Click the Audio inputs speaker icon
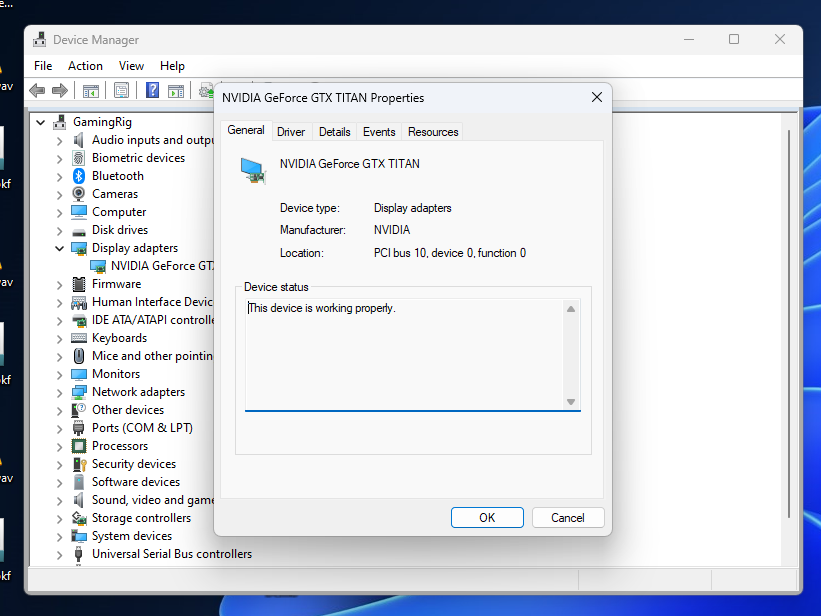821x616 pixels. (79, 140)
